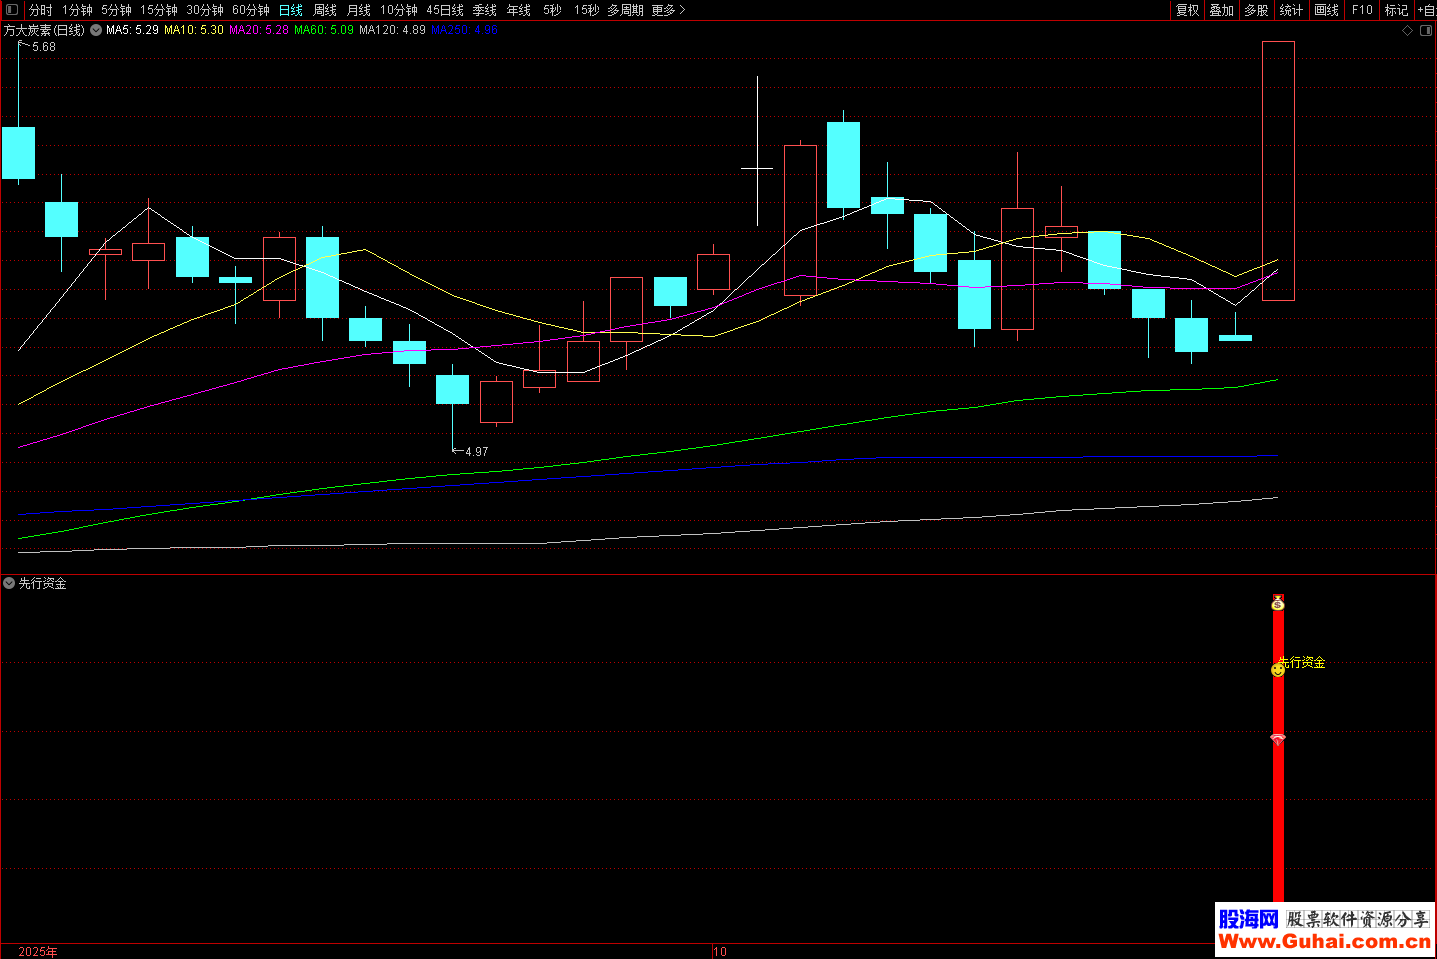The width and height of the screenshot is (1437, 959).
Task: Click the MA20 magenta indicator label
Action: tap(258, 30)
